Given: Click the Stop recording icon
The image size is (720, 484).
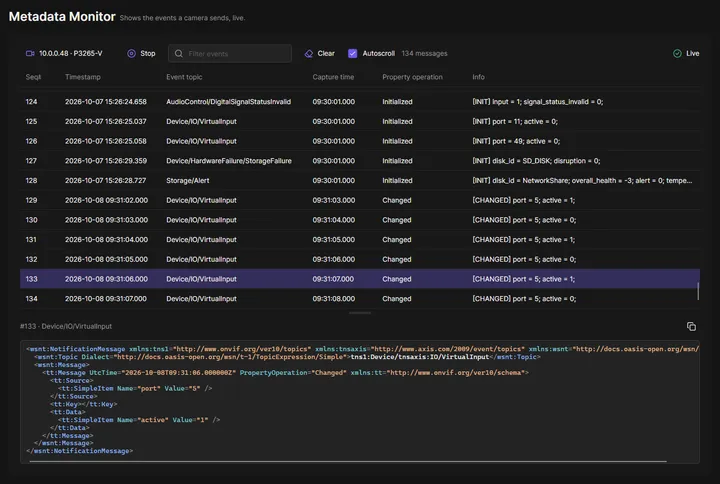Looking at the screenshot, I should pyautogui.click(x=131, y=54).
